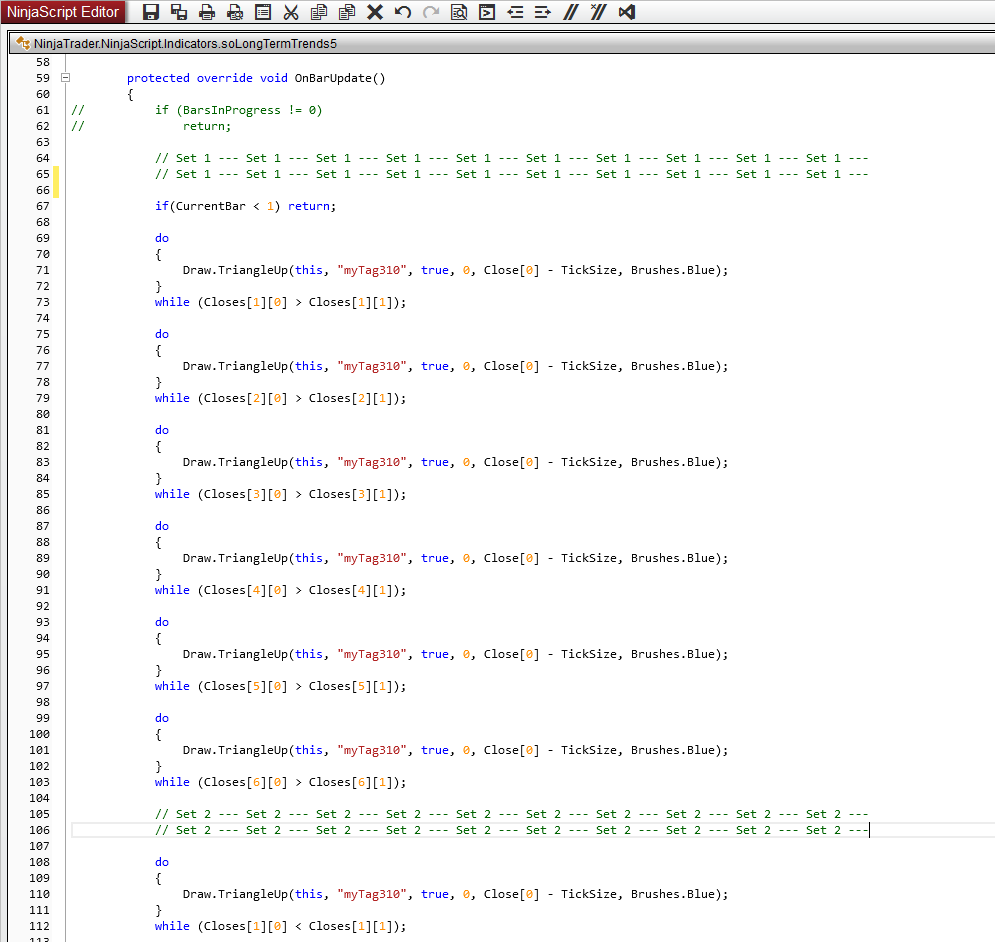Place cursor on 'while (Closes[1][0] < Closes[1][1]);'

pyautogui.click(x=280, y=926)
